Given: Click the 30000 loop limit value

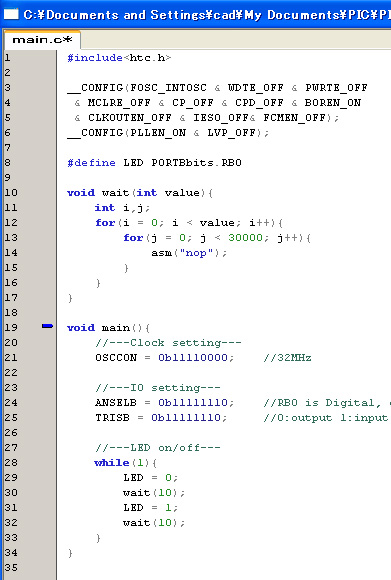Looking at the screenshot, I should (x=245, y=237).
